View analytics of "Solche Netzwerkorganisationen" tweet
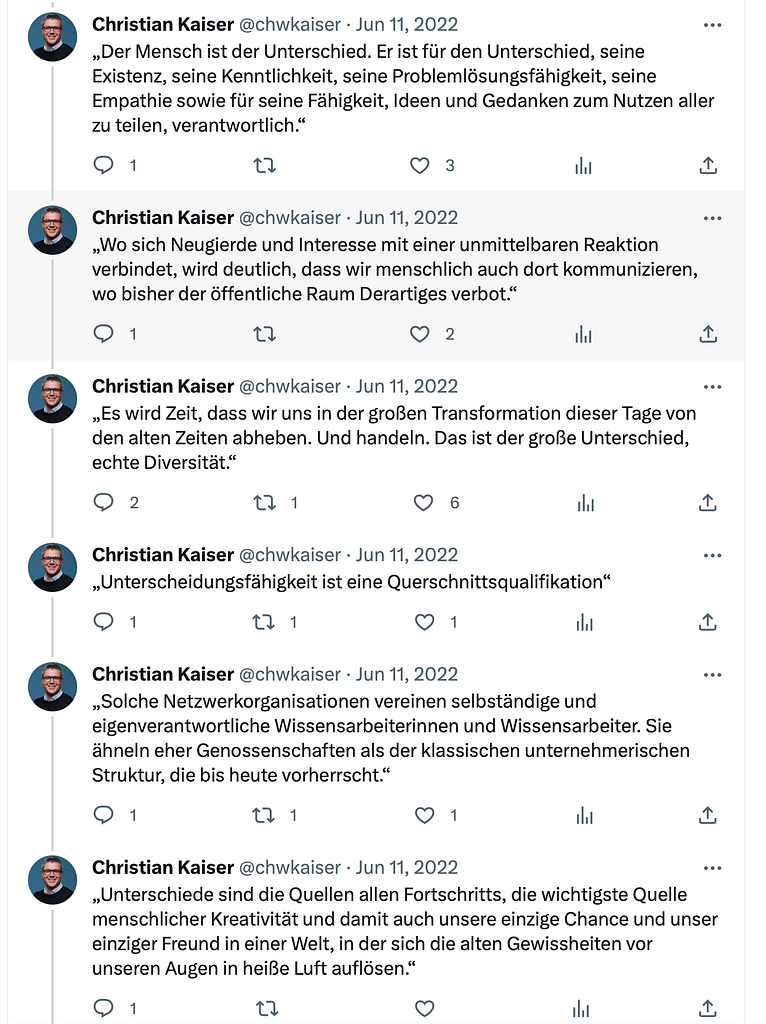 coord(584,816)
